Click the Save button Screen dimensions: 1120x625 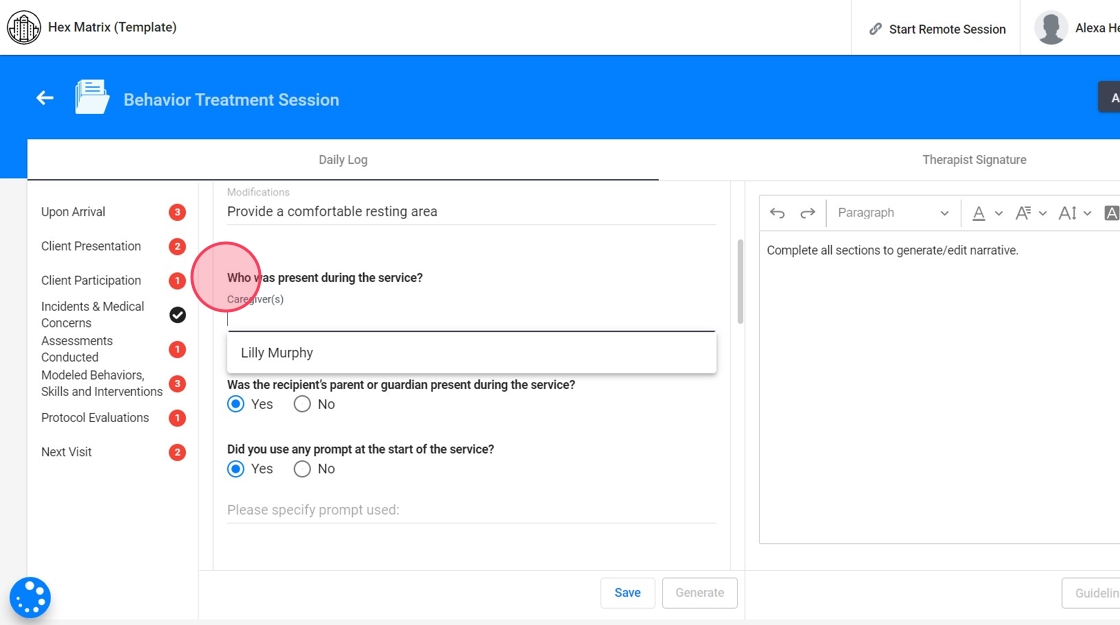tap(627, 593)
